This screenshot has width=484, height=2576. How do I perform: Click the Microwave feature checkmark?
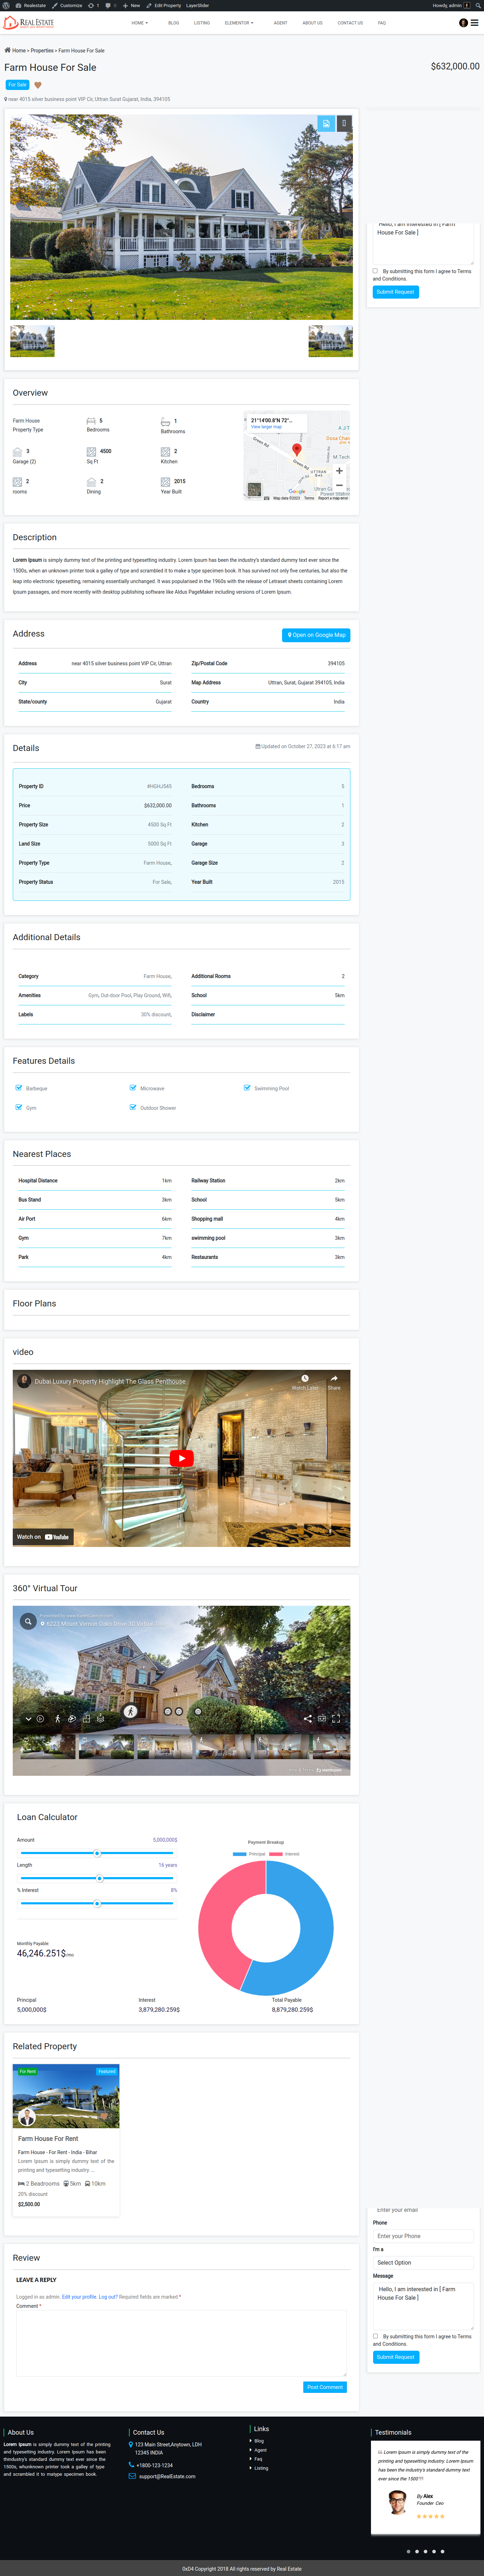tap(133, 1088)
